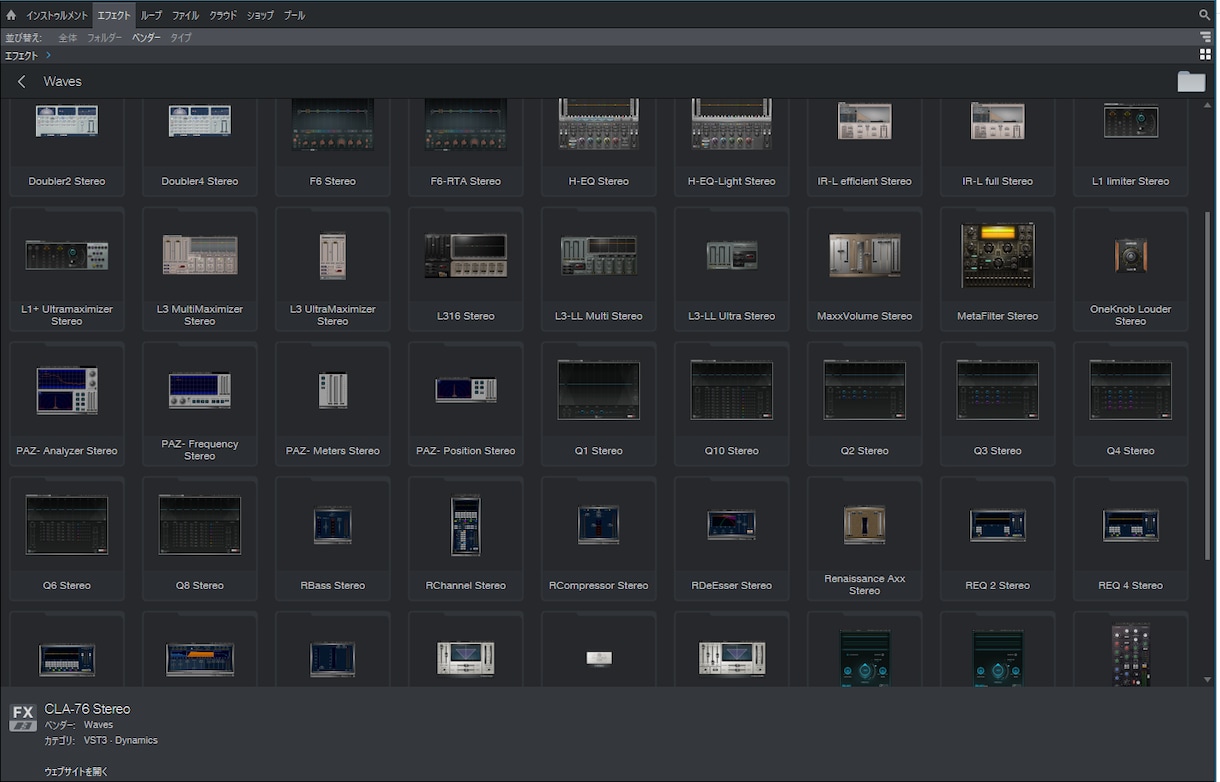Screen dimensions: 1220x782
Task: Pick the RBass Stereo plugin icon
Action: [332, 525]
